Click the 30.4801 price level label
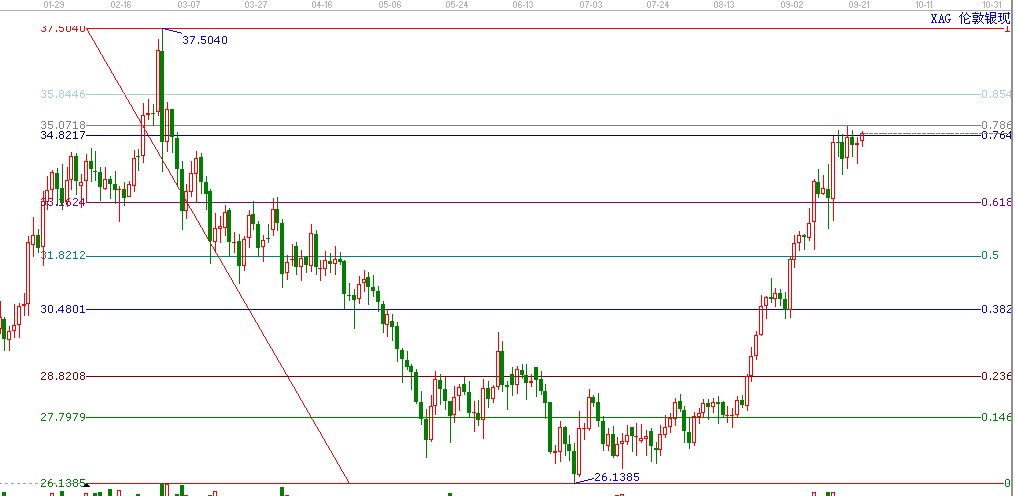Screen dimensions: 1015x496 (x=62, y=310)
